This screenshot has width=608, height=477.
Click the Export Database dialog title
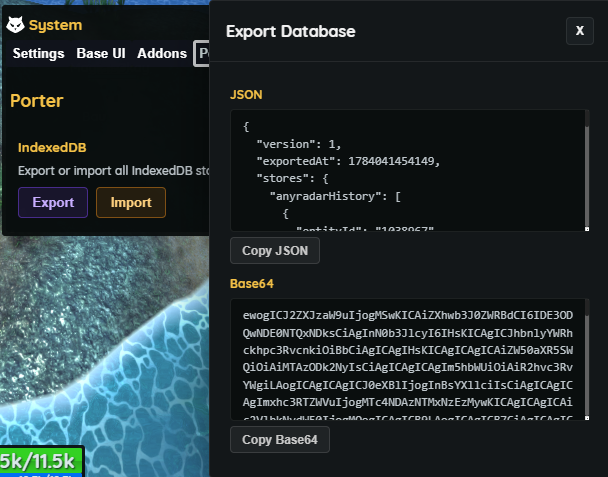(x=290, y=31)
